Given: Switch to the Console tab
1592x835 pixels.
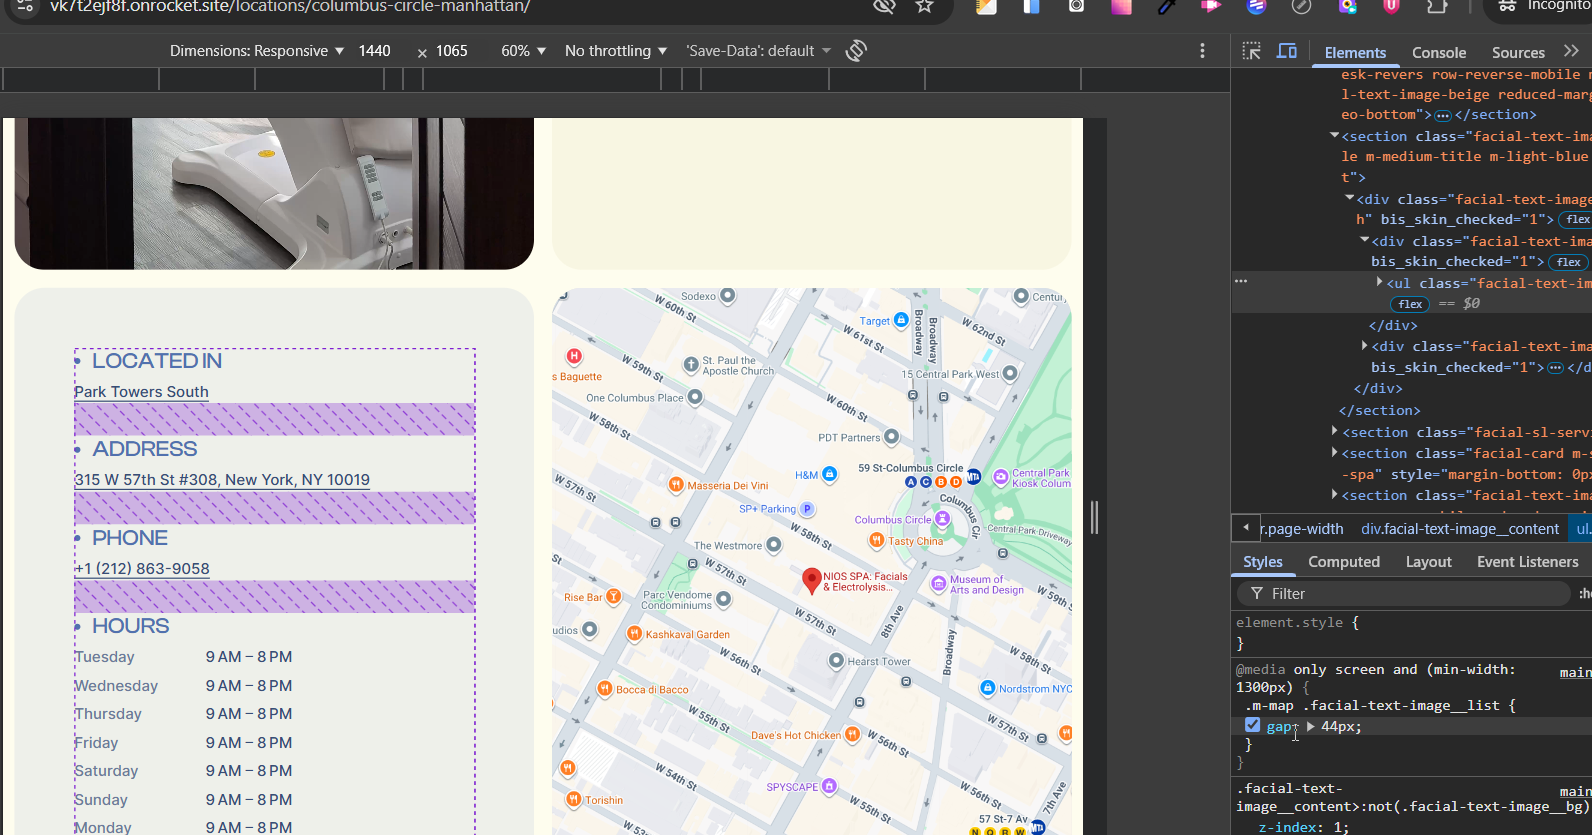Looking at the screenshot, I should point(1438,53).
